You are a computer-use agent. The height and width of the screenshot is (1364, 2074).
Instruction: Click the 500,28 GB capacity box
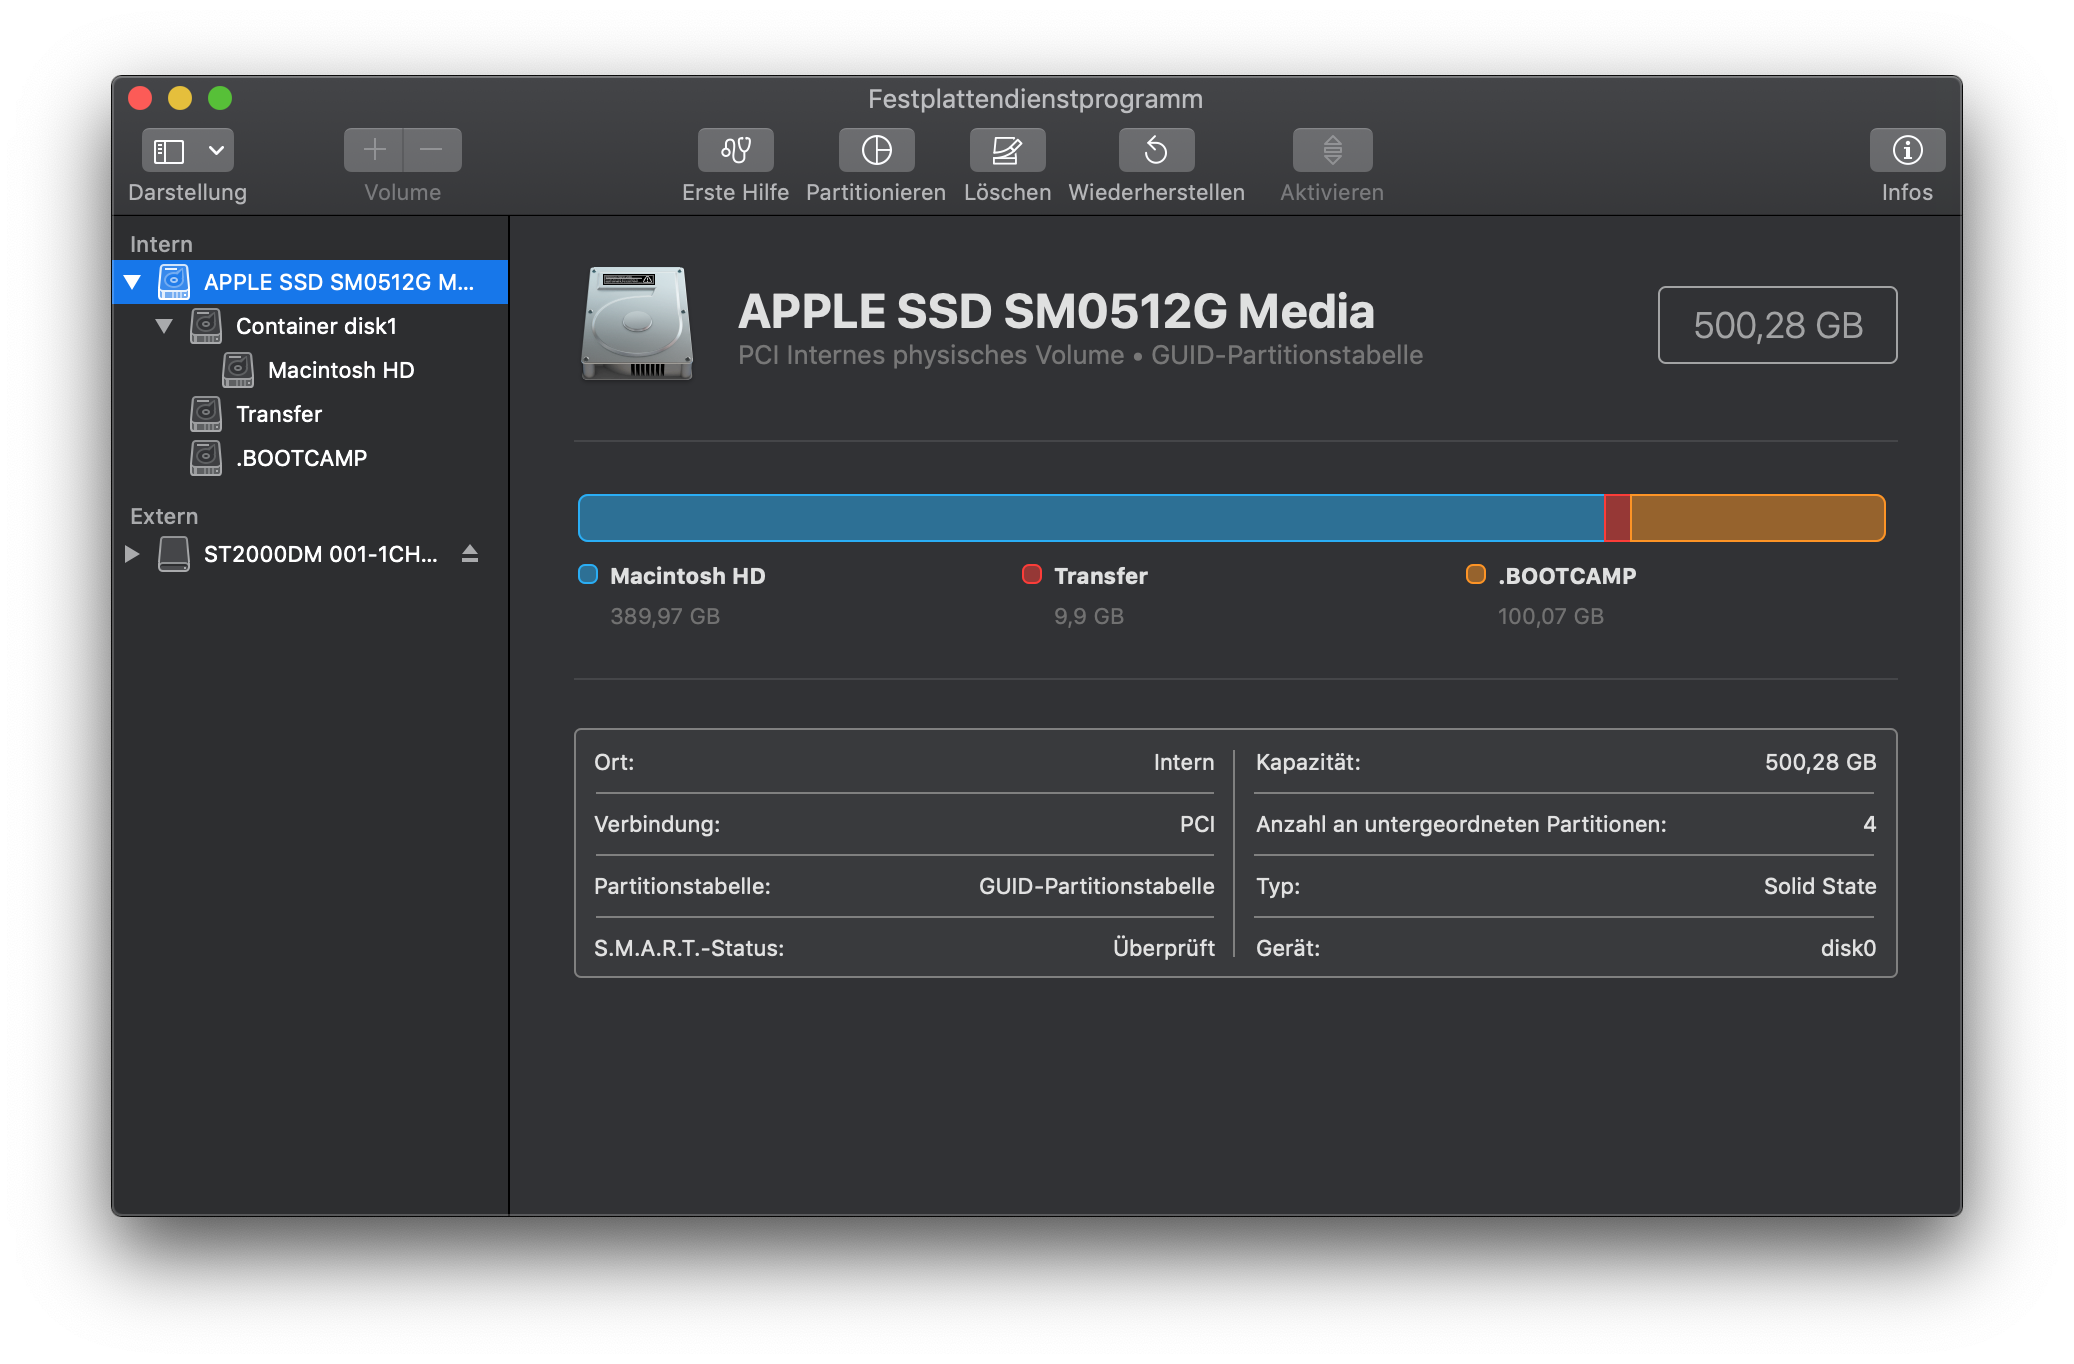point(1777,325)
